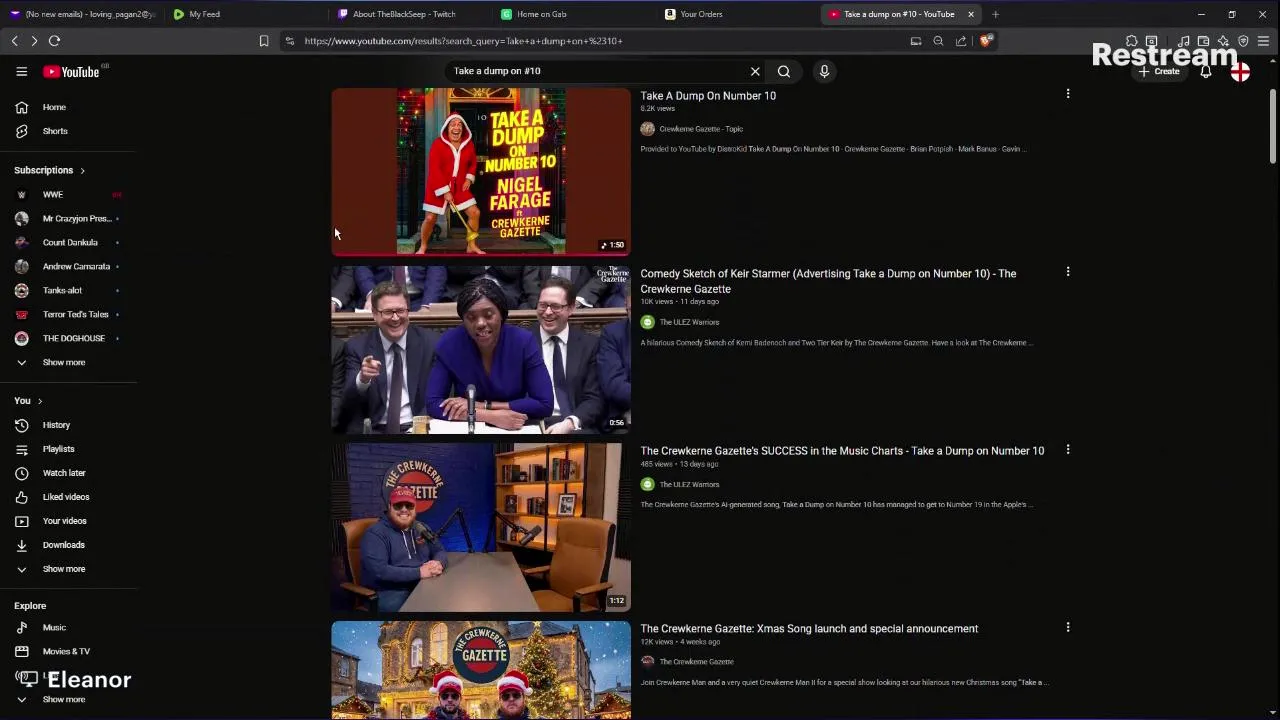Open options for SUCCESS in the Music Charts video
1280x720 pixels.
coord(1067,450)
